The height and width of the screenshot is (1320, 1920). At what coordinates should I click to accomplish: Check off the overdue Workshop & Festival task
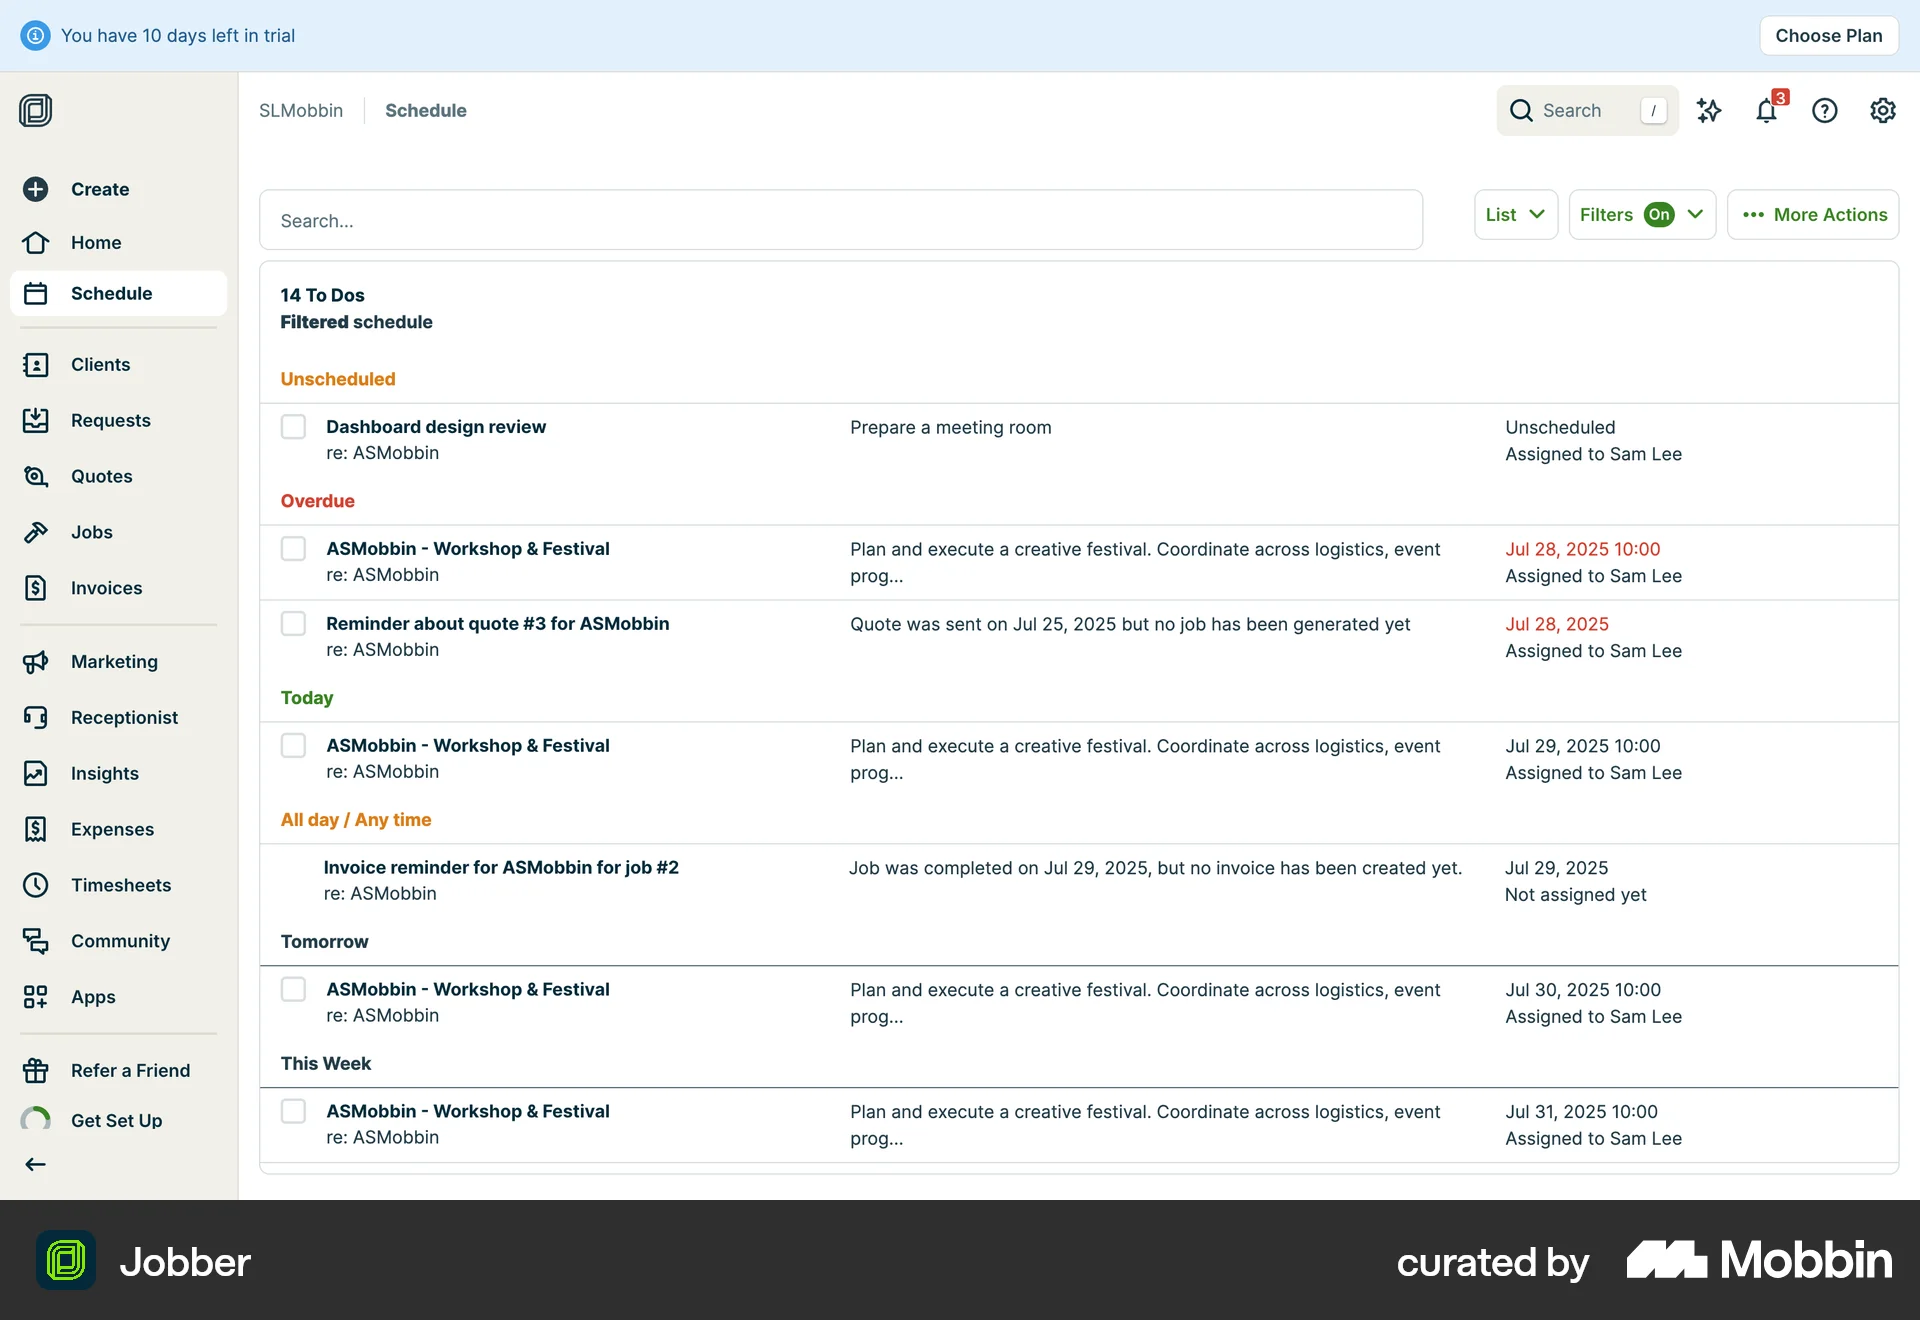(x=293, y=548)
